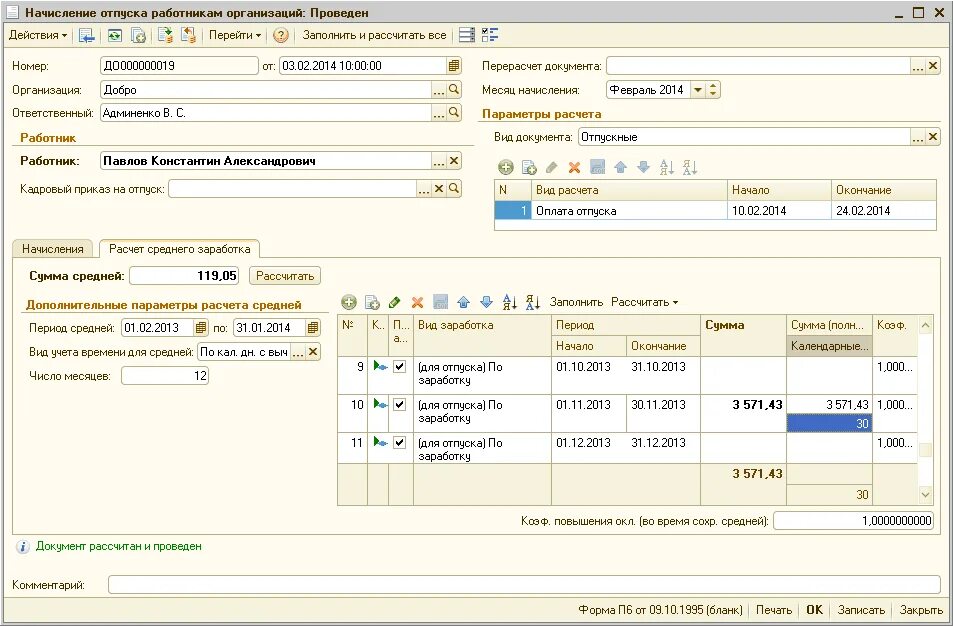953x626 pixels.
Task: Select the Расчет среднего заработка tab
Action: (179, 249)
